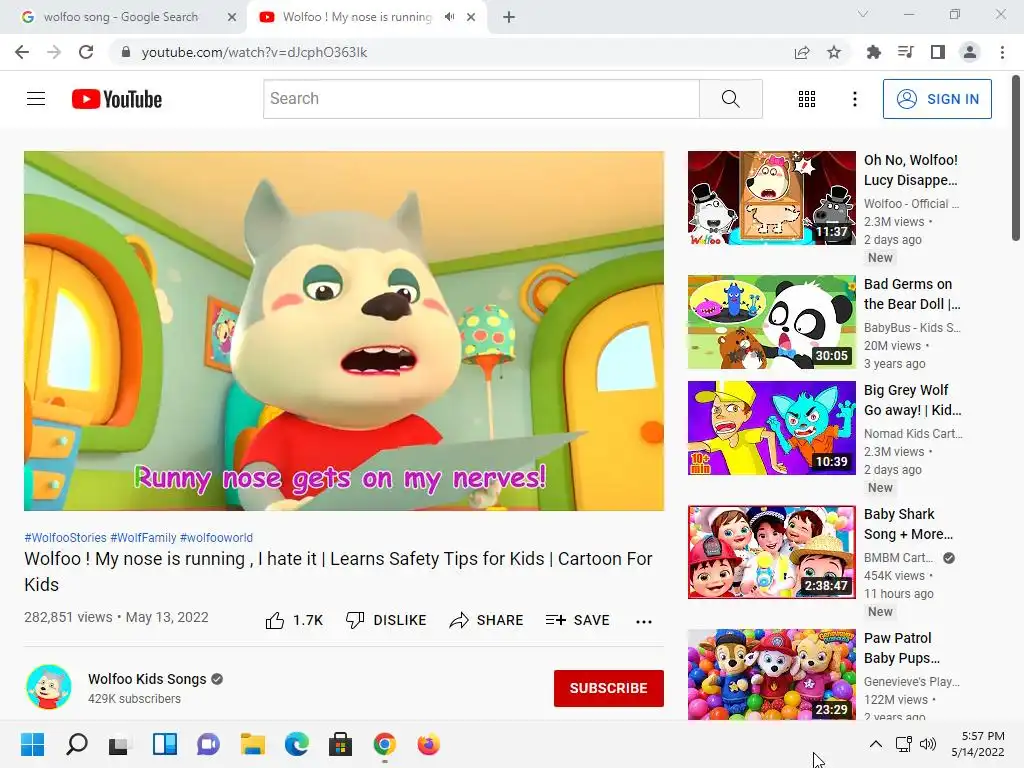Reload the YouTube page
The width and height of the screenshot is (1024, 768).
click(86, 52)
